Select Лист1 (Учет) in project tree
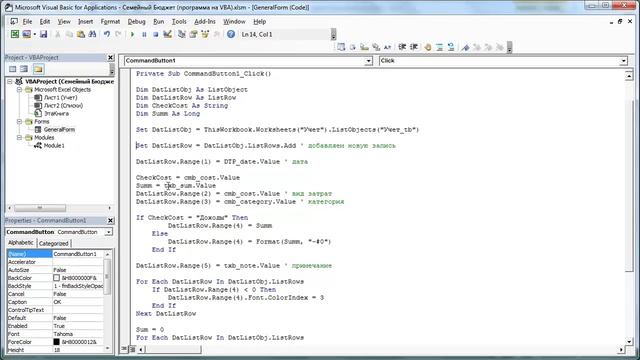Image resolution: width=640 pixels, height=360 pixels. point(60,98)
